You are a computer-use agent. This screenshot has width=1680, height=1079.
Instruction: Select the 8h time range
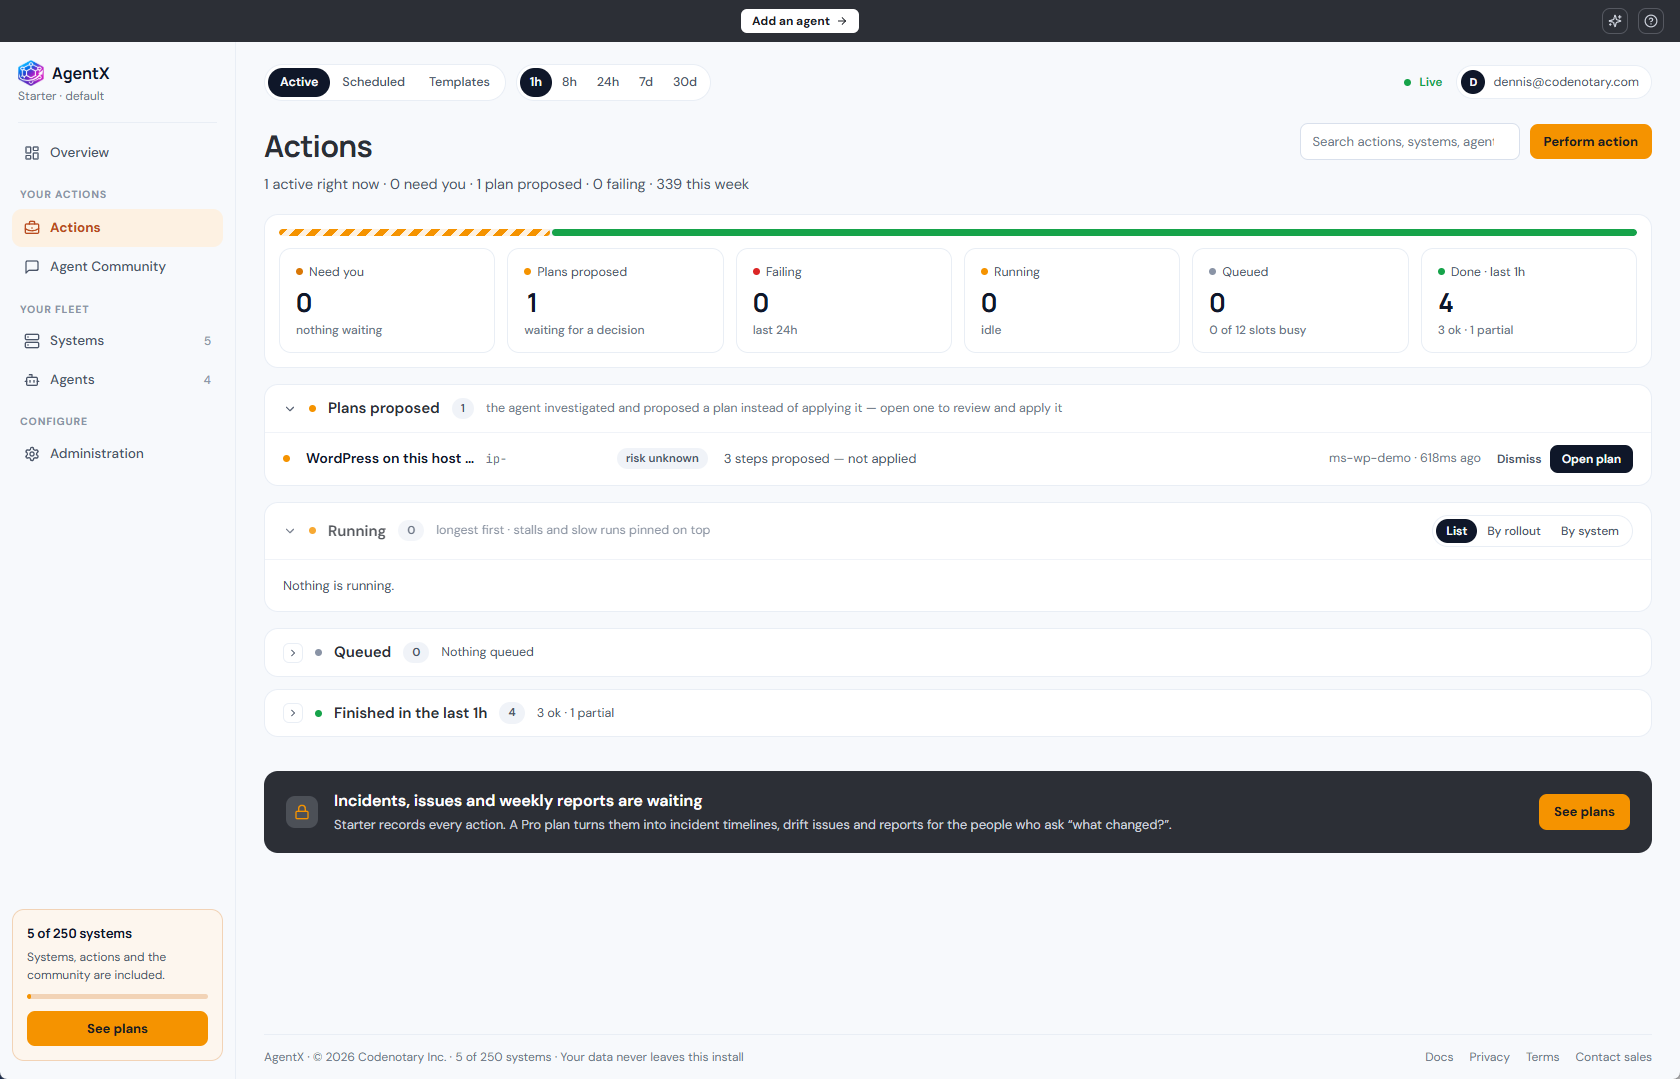point(569,82)
